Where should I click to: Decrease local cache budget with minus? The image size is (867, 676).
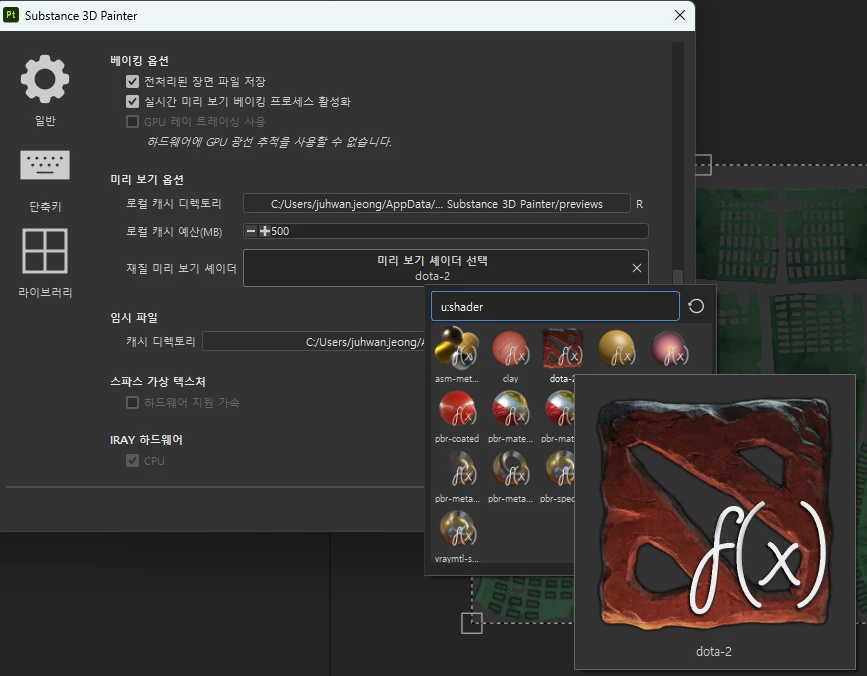250,231
